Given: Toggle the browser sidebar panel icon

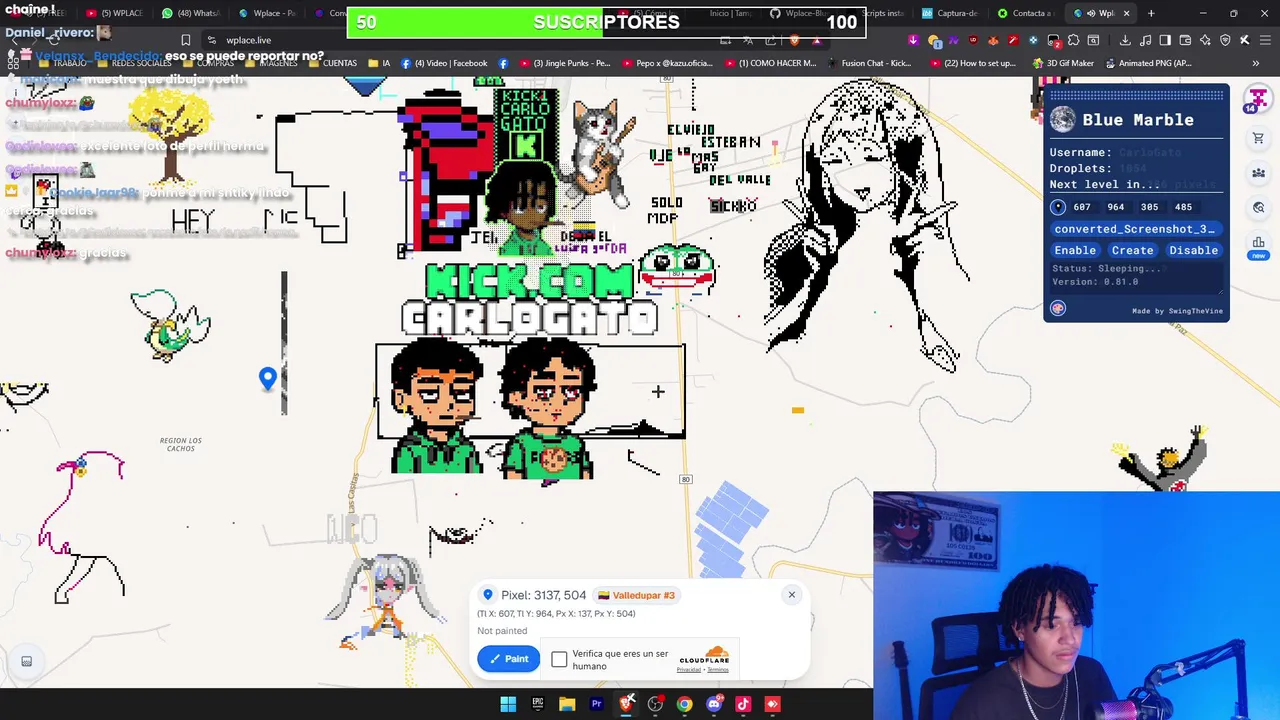Looking at the screenshot, I should (1165, 40).
